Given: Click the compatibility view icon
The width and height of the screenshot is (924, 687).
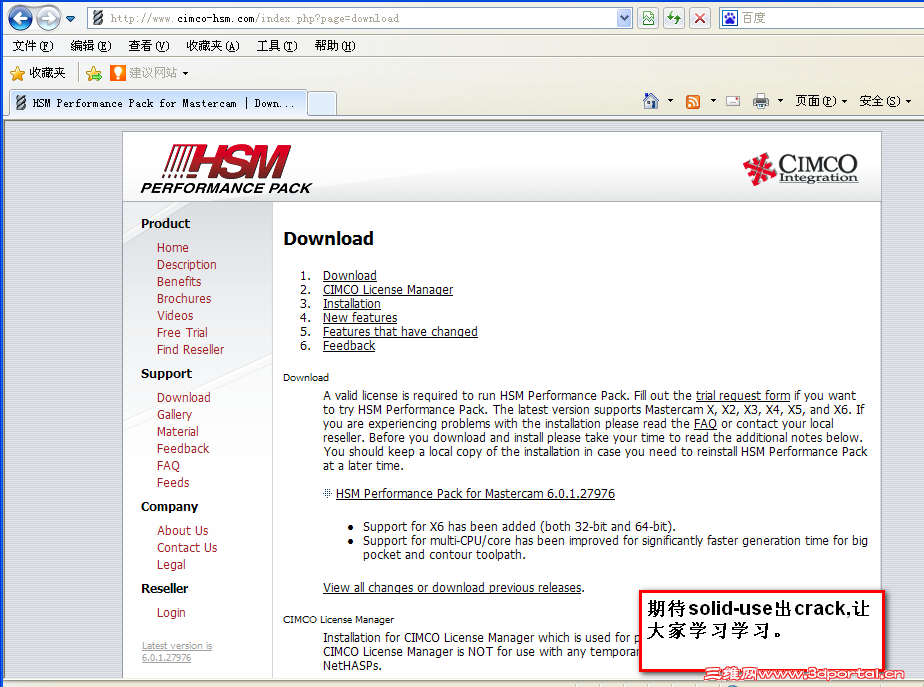Looking at the screenshot, I should tap(648, 18).
